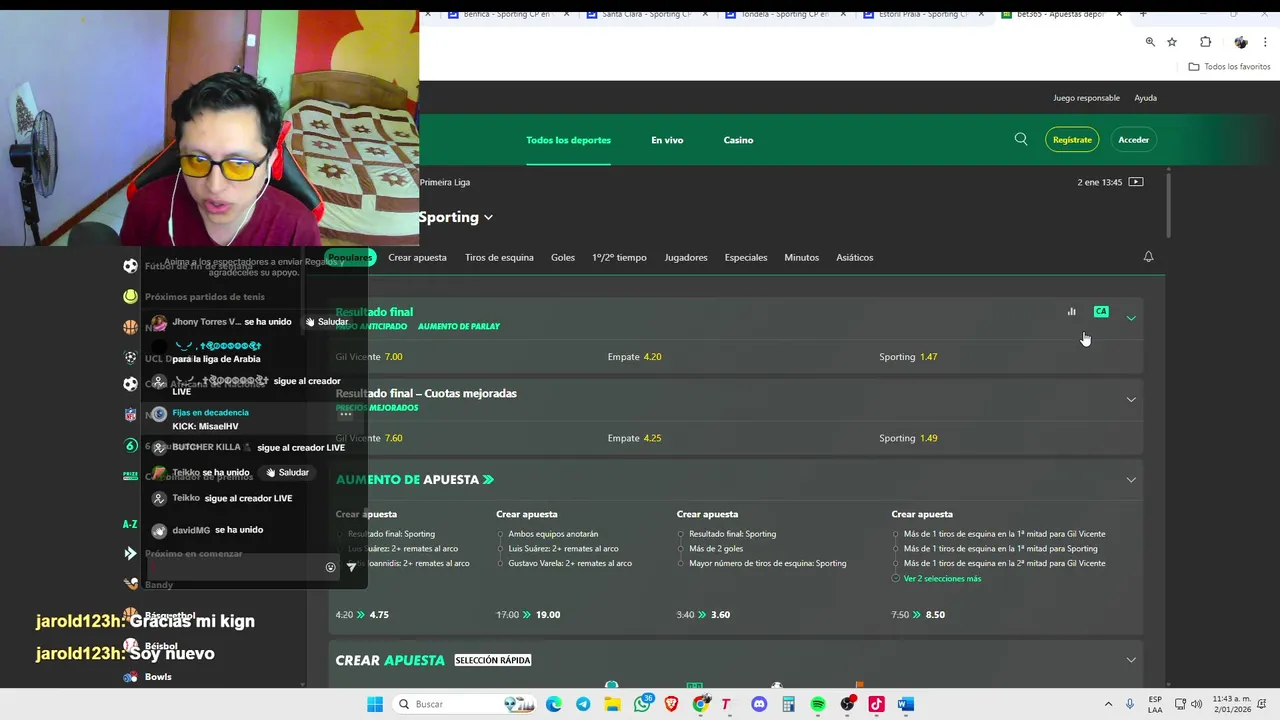Open File Explorer from the taskbar
This screenshot has width=1280, height=720.
pyautogui.click(x=612, y=704)
